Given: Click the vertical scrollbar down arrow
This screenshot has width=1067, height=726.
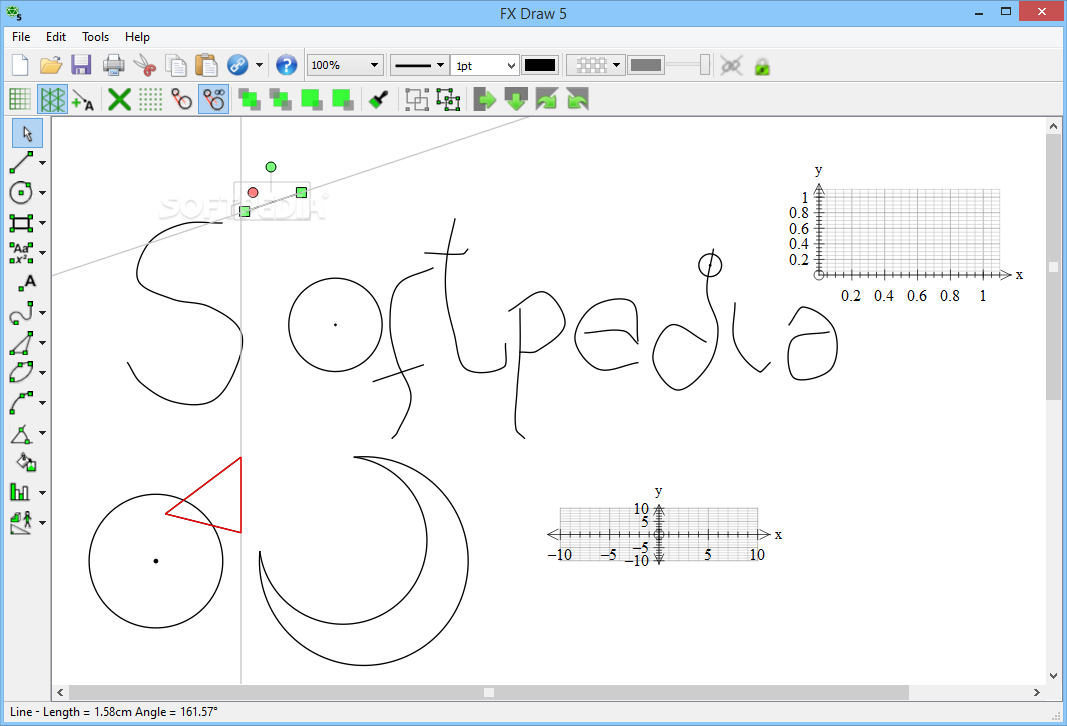Looking at the screenshot, I should [x=1053, y=676].
